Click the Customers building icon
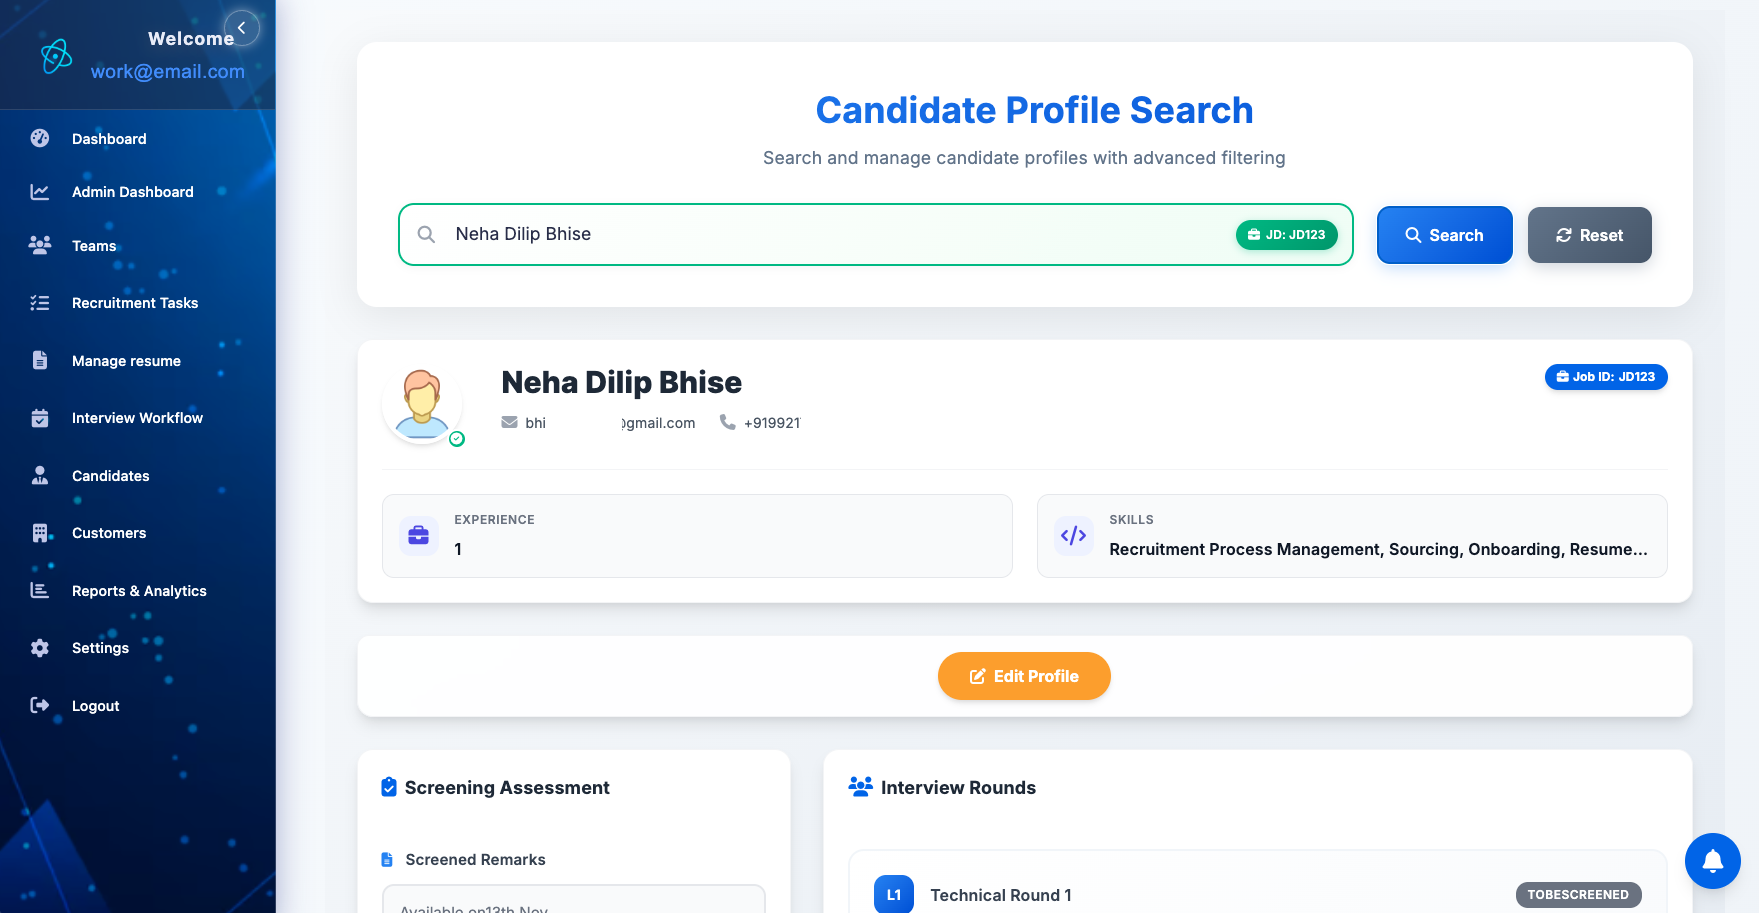The width and height of the screenshot is (1759, 913). click(40, 533)
